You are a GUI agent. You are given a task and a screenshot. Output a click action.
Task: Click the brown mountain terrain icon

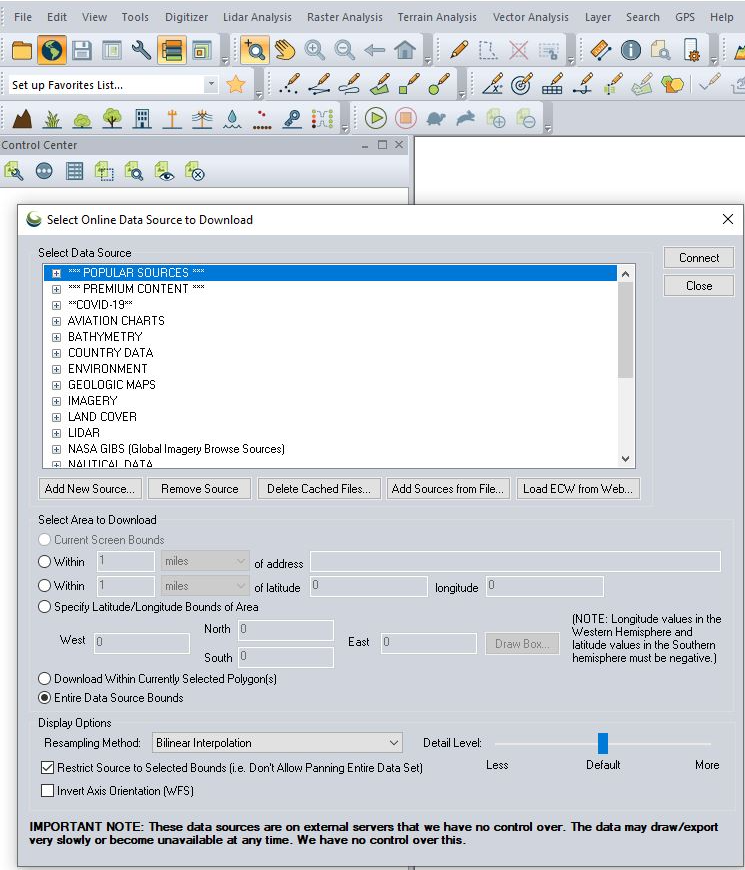[x=22, y=118]
